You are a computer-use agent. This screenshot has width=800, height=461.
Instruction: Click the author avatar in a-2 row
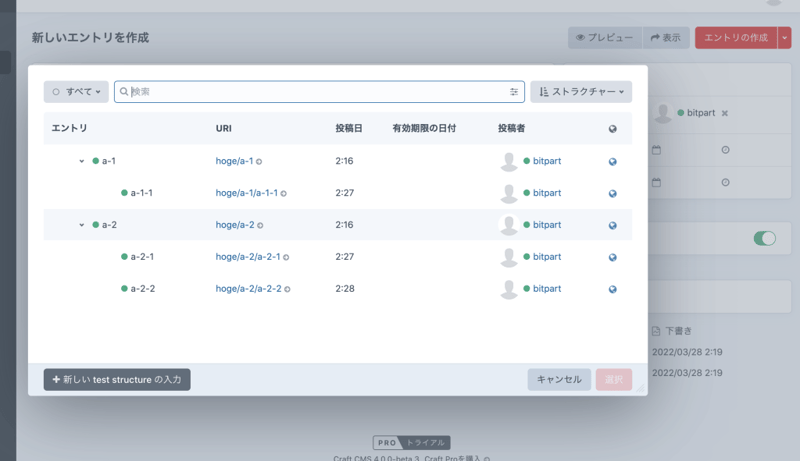509,225
